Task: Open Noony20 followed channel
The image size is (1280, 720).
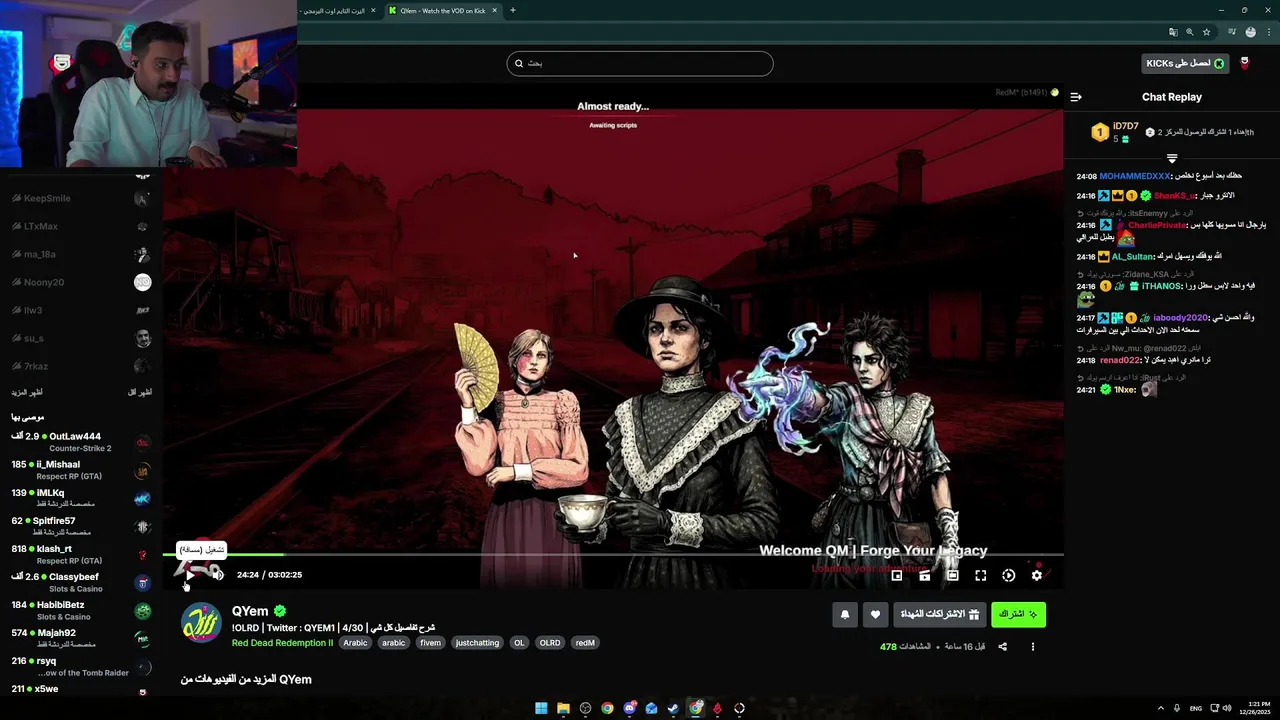Action: click(82, 282)
